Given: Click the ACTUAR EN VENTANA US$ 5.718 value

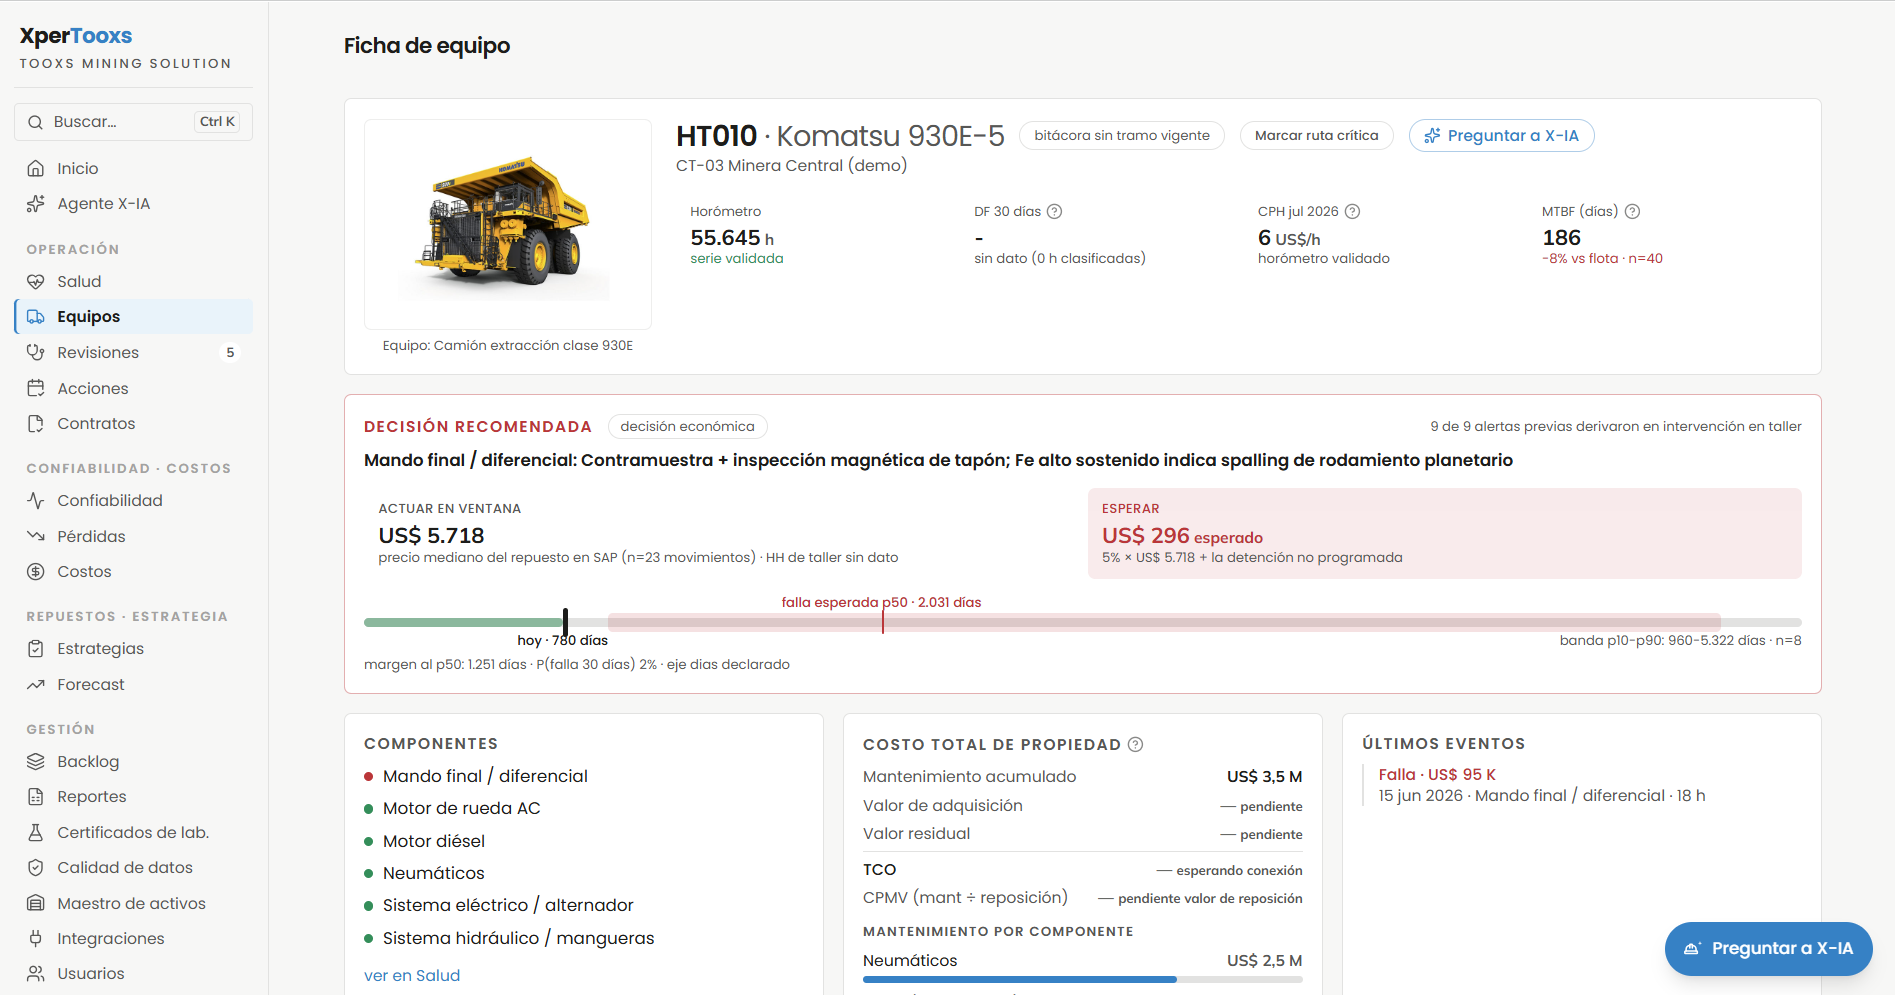Looking at the screenshot, I should click(431, 536).
